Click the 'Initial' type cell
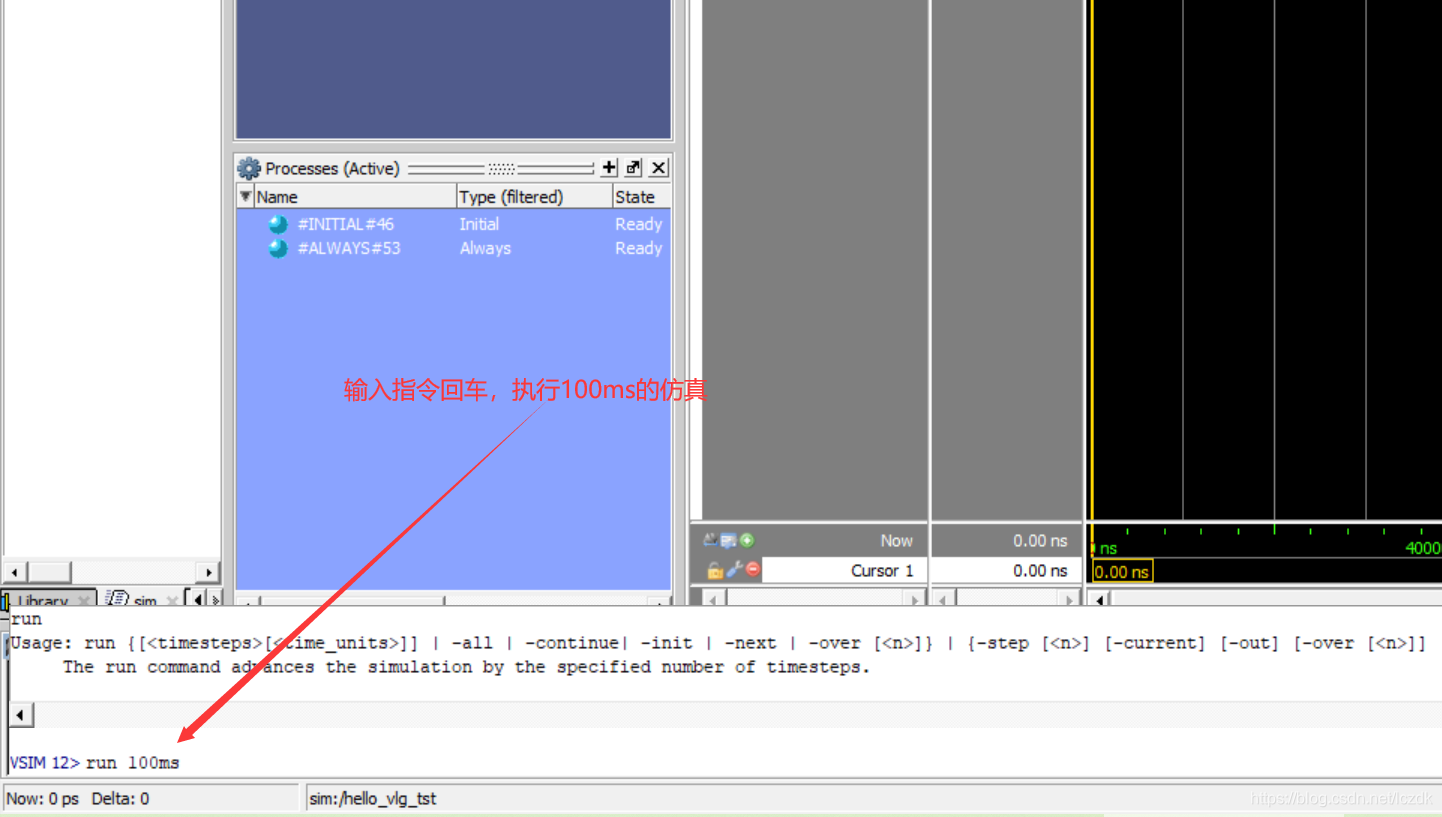This screenshot has width=1442, height=817. click(479, 224)
